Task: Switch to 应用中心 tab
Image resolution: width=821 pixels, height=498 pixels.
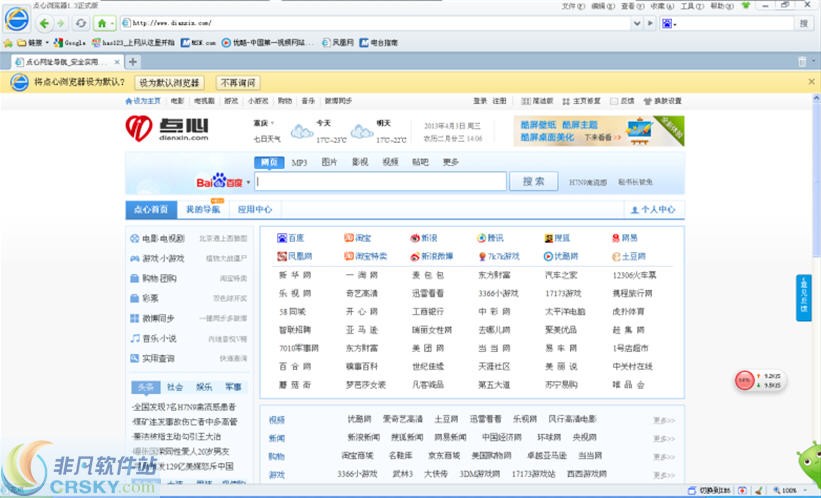Action: (255, 209)
